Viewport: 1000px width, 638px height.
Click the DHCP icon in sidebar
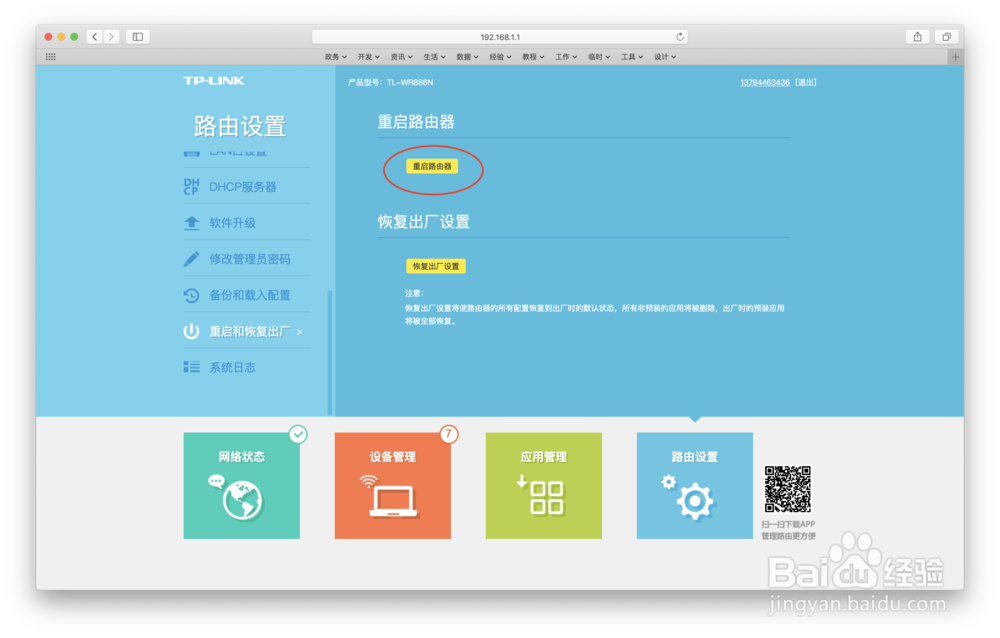(x=191, y=186)
